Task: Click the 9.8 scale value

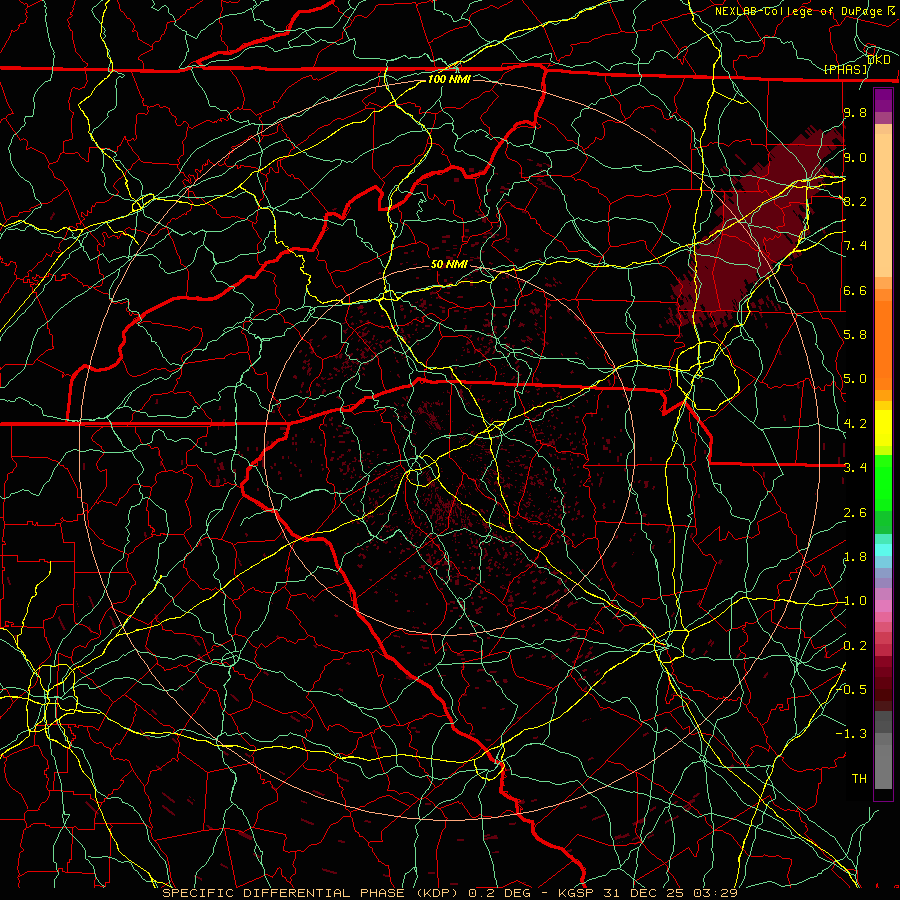Action: (855, 112)
